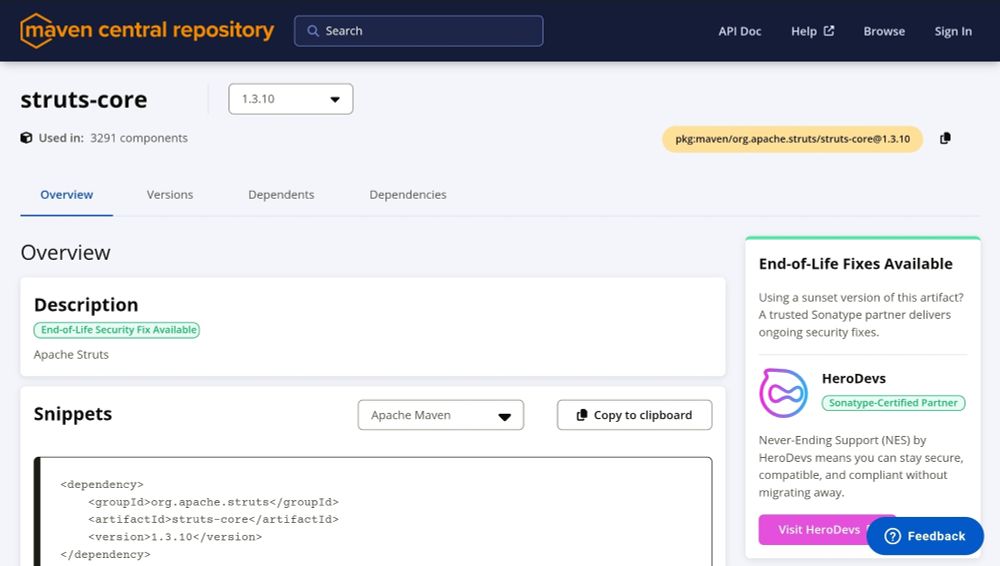Click the HeroDevs logo icon
This screenshot has height=566, width=1000.
coord(784,393)
